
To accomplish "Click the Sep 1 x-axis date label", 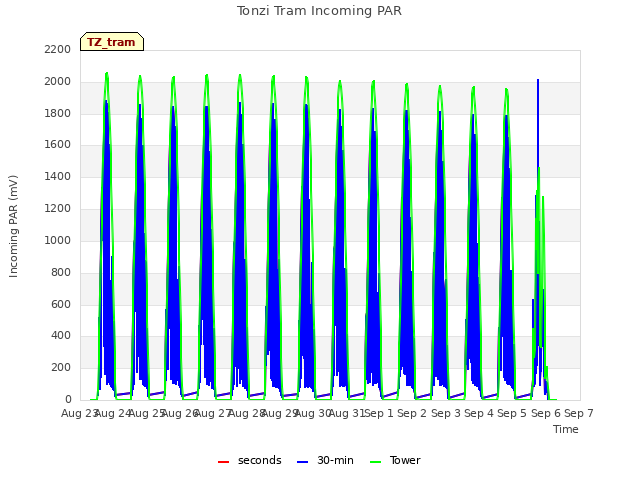I will (379, 413).
